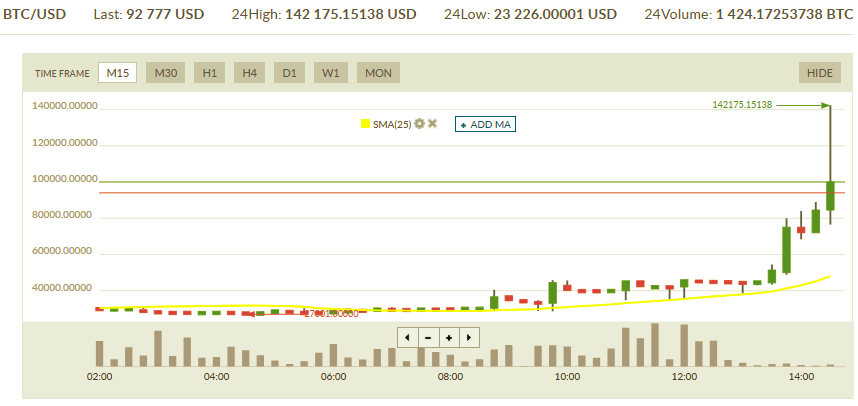Click the SMA(25) legend label

click(391, 124)
